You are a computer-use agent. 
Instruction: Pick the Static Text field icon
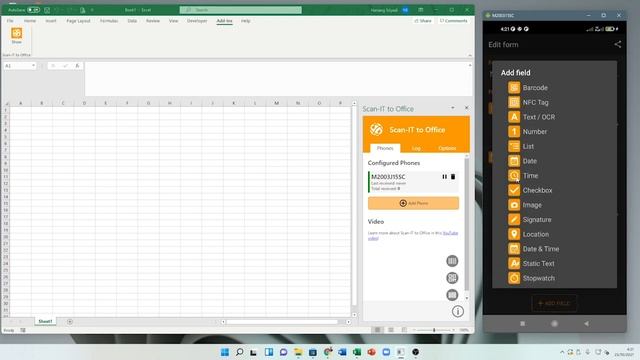[514, 263]
